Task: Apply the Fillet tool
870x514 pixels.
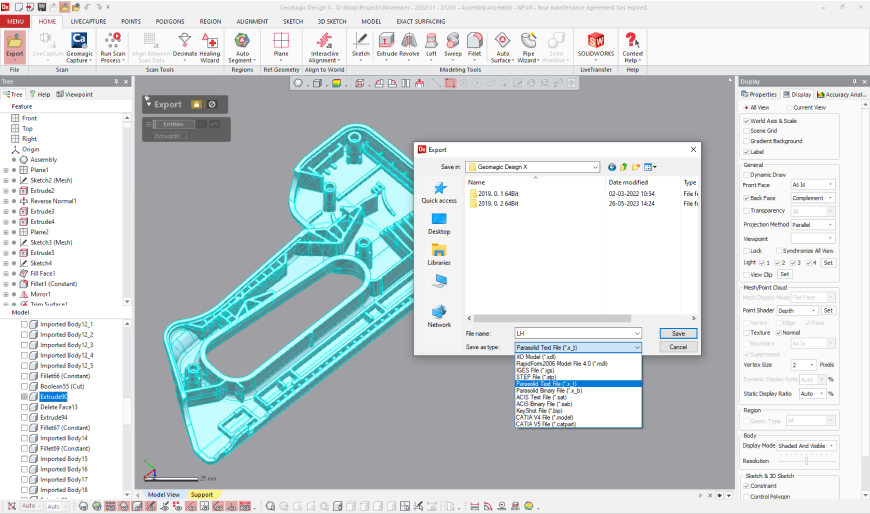Action: tap(474, 46)
